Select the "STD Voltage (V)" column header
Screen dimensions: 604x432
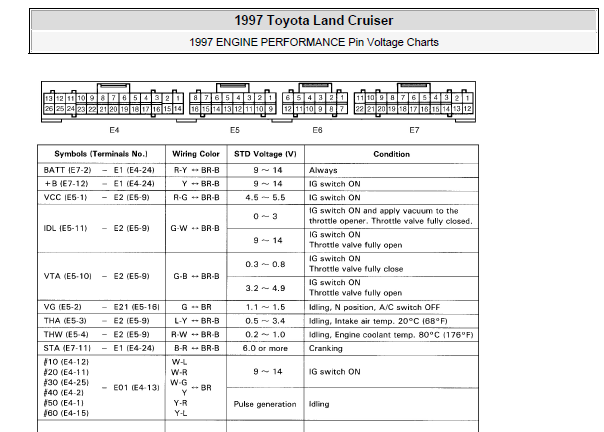pos(265,154)
